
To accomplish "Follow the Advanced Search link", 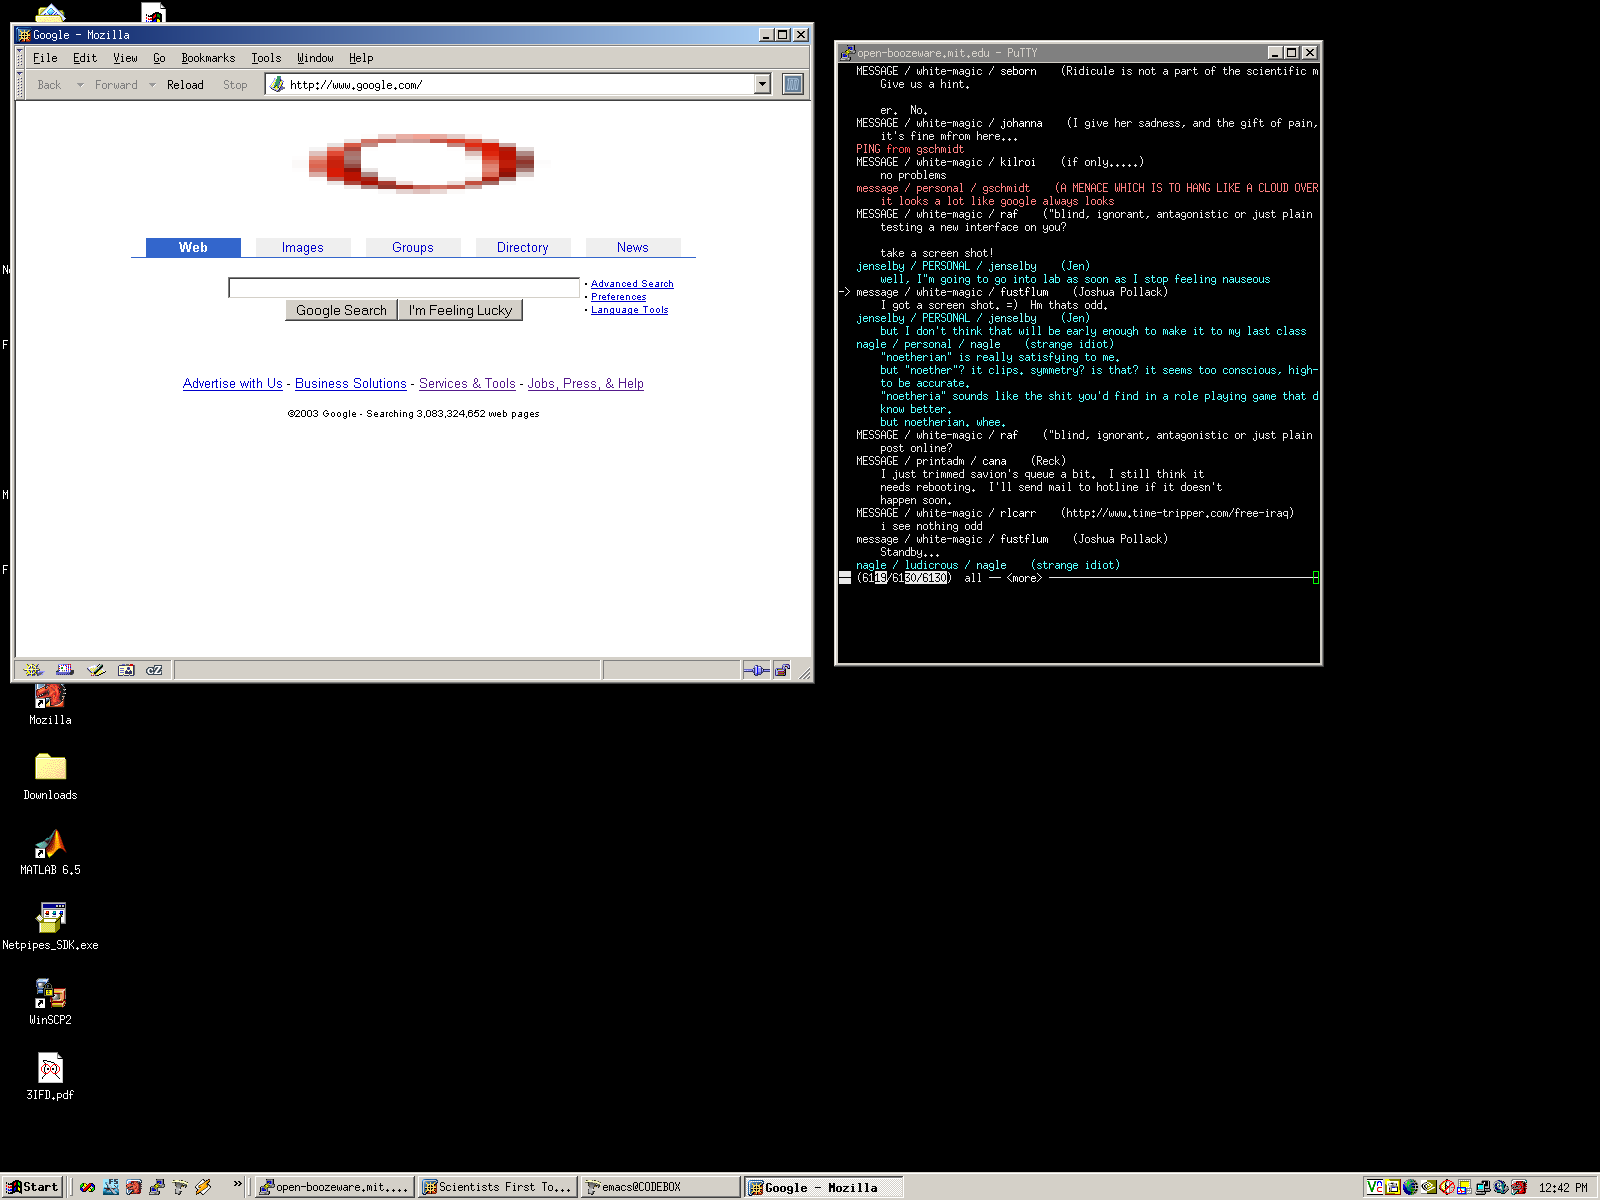I will click(632, 284).
